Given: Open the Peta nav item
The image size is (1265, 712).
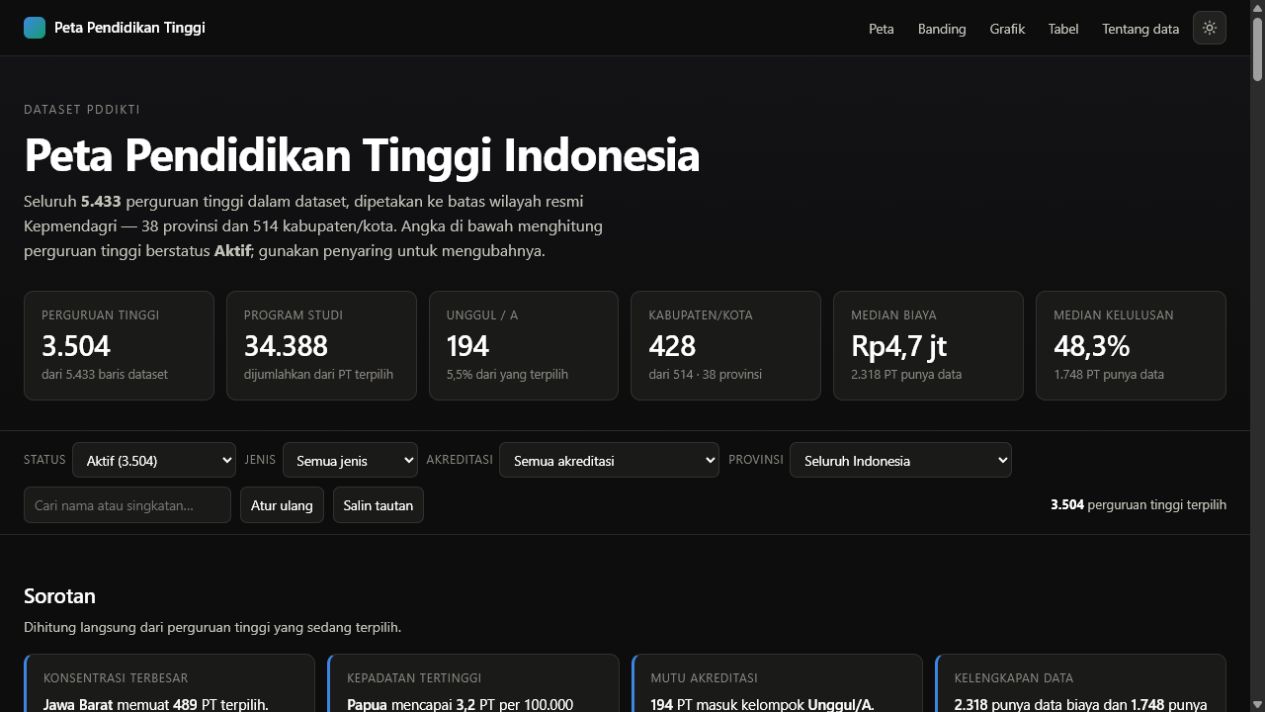Looking at the screenshot, I should [881, 29].
